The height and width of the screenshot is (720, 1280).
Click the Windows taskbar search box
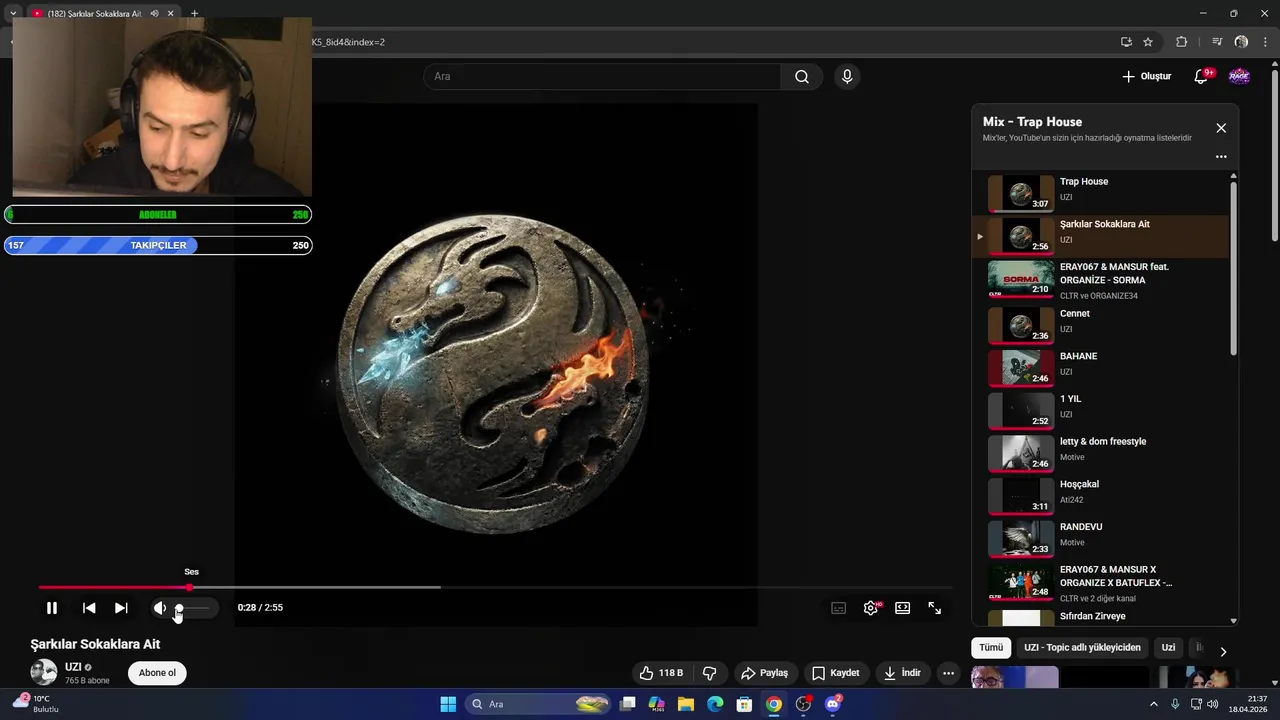[x=539, y=704]
